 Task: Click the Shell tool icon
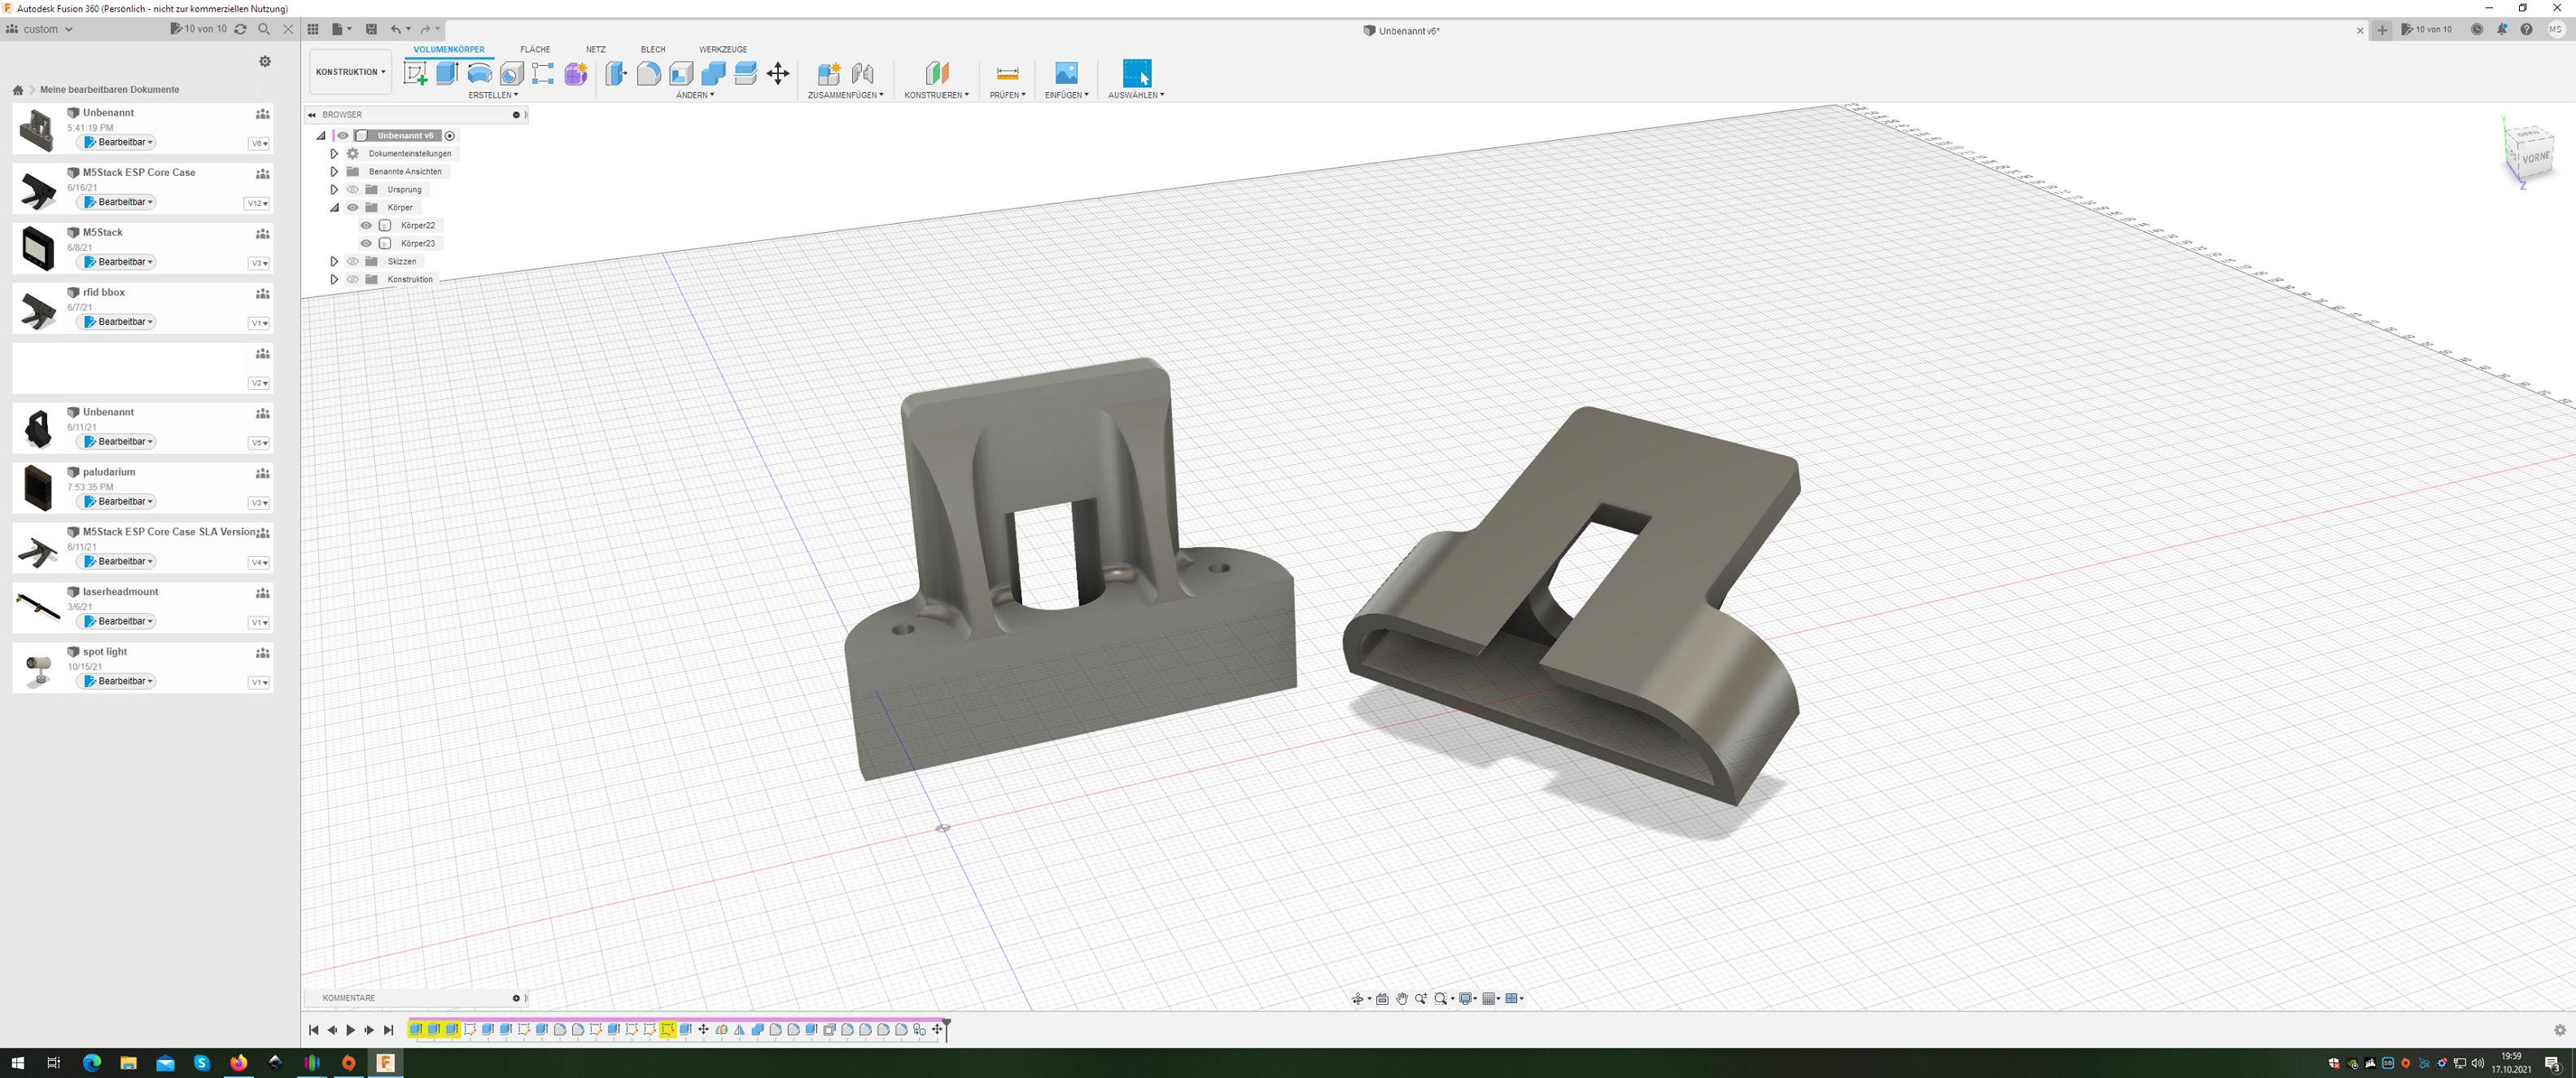681,73
